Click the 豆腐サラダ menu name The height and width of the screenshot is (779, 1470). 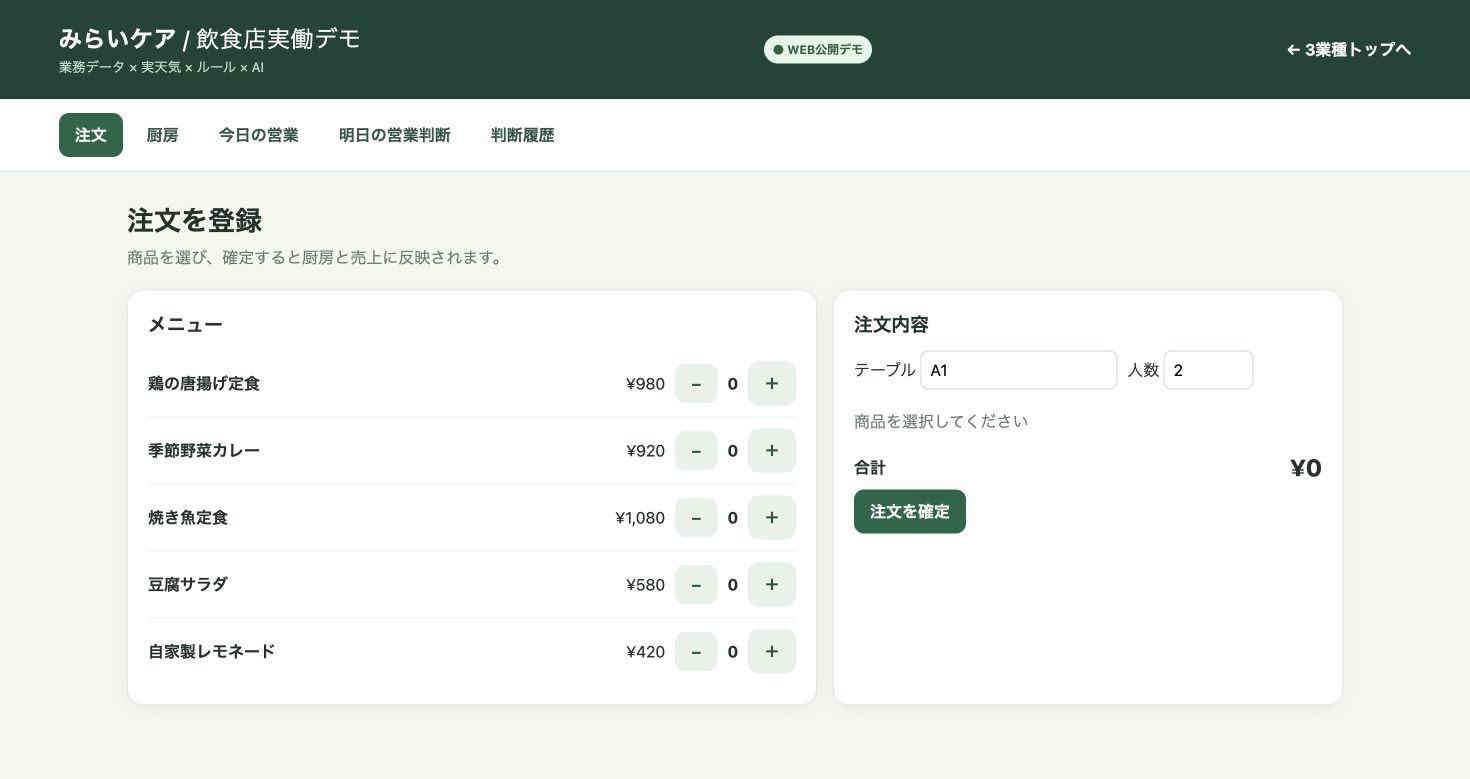tap(188, 585)
